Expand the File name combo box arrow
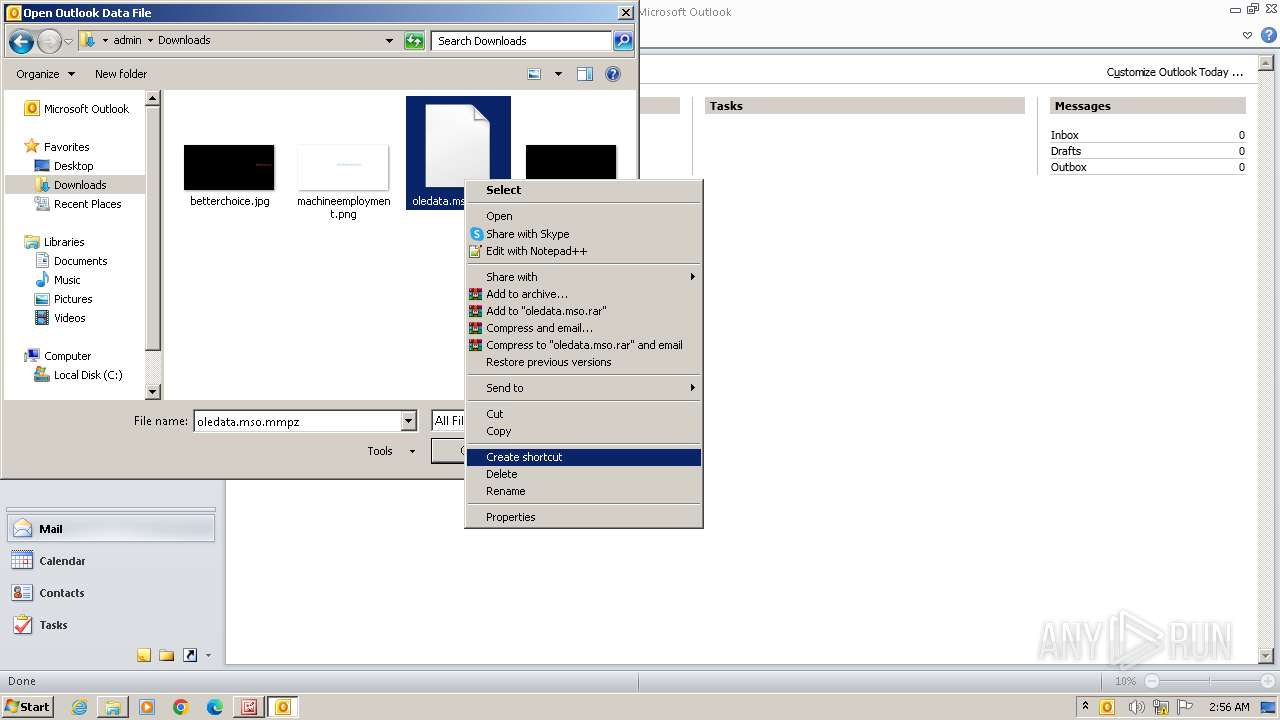The height and width of the screenshot is (720, 1280). [408, 421]
